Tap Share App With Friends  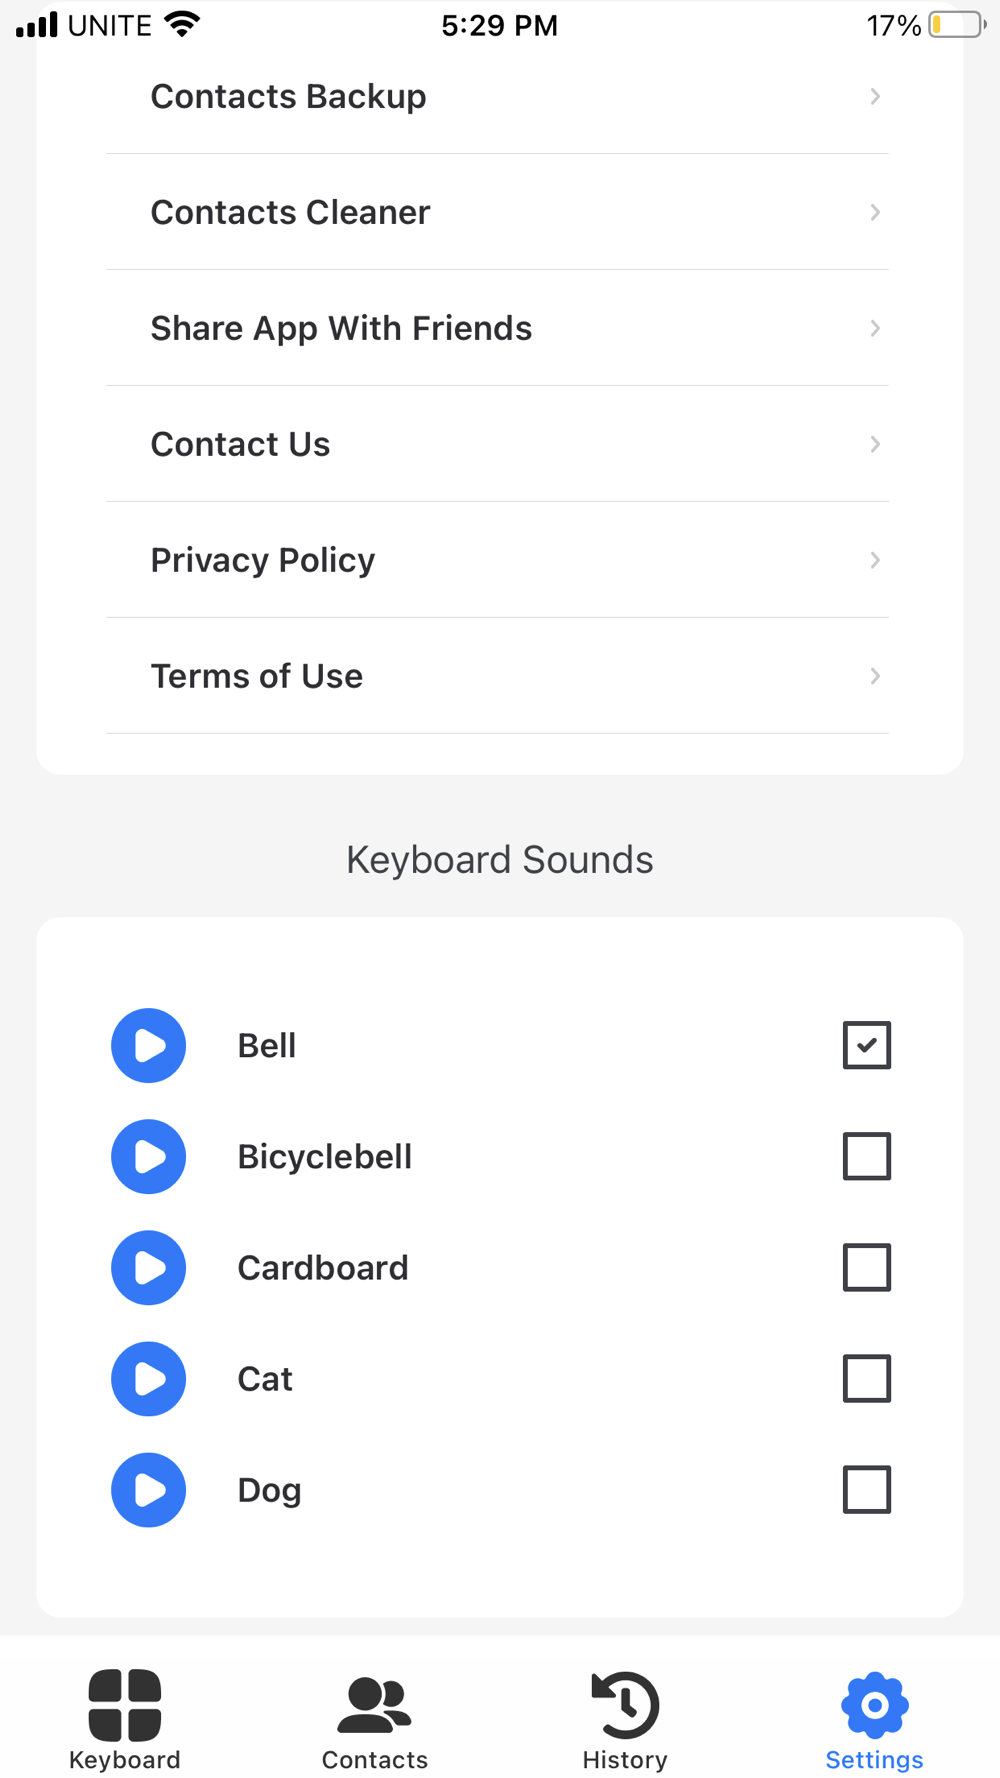[x=341, y=328]
